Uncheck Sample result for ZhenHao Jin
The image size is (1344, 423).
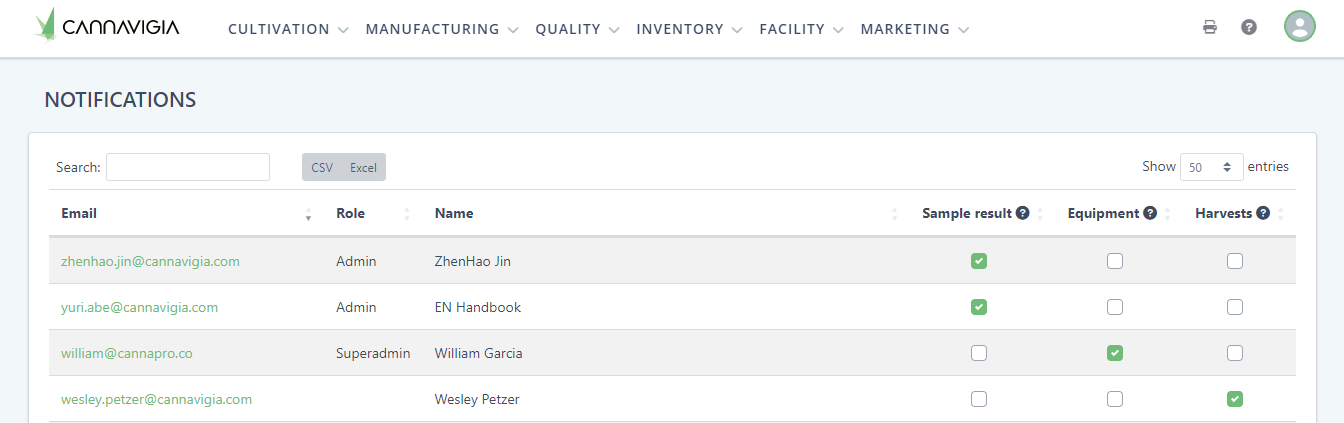tap(979, 261)
